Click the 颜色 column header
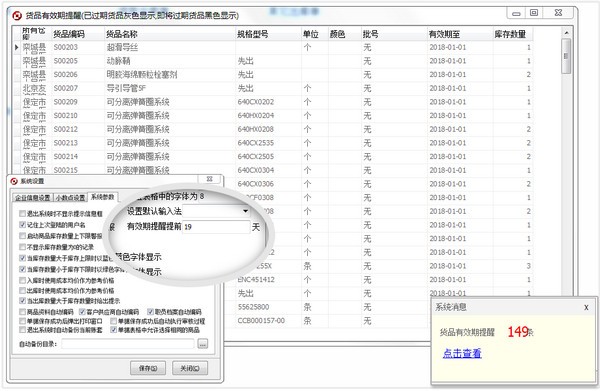This screenshot has width=600, height=391. [344, 34]
